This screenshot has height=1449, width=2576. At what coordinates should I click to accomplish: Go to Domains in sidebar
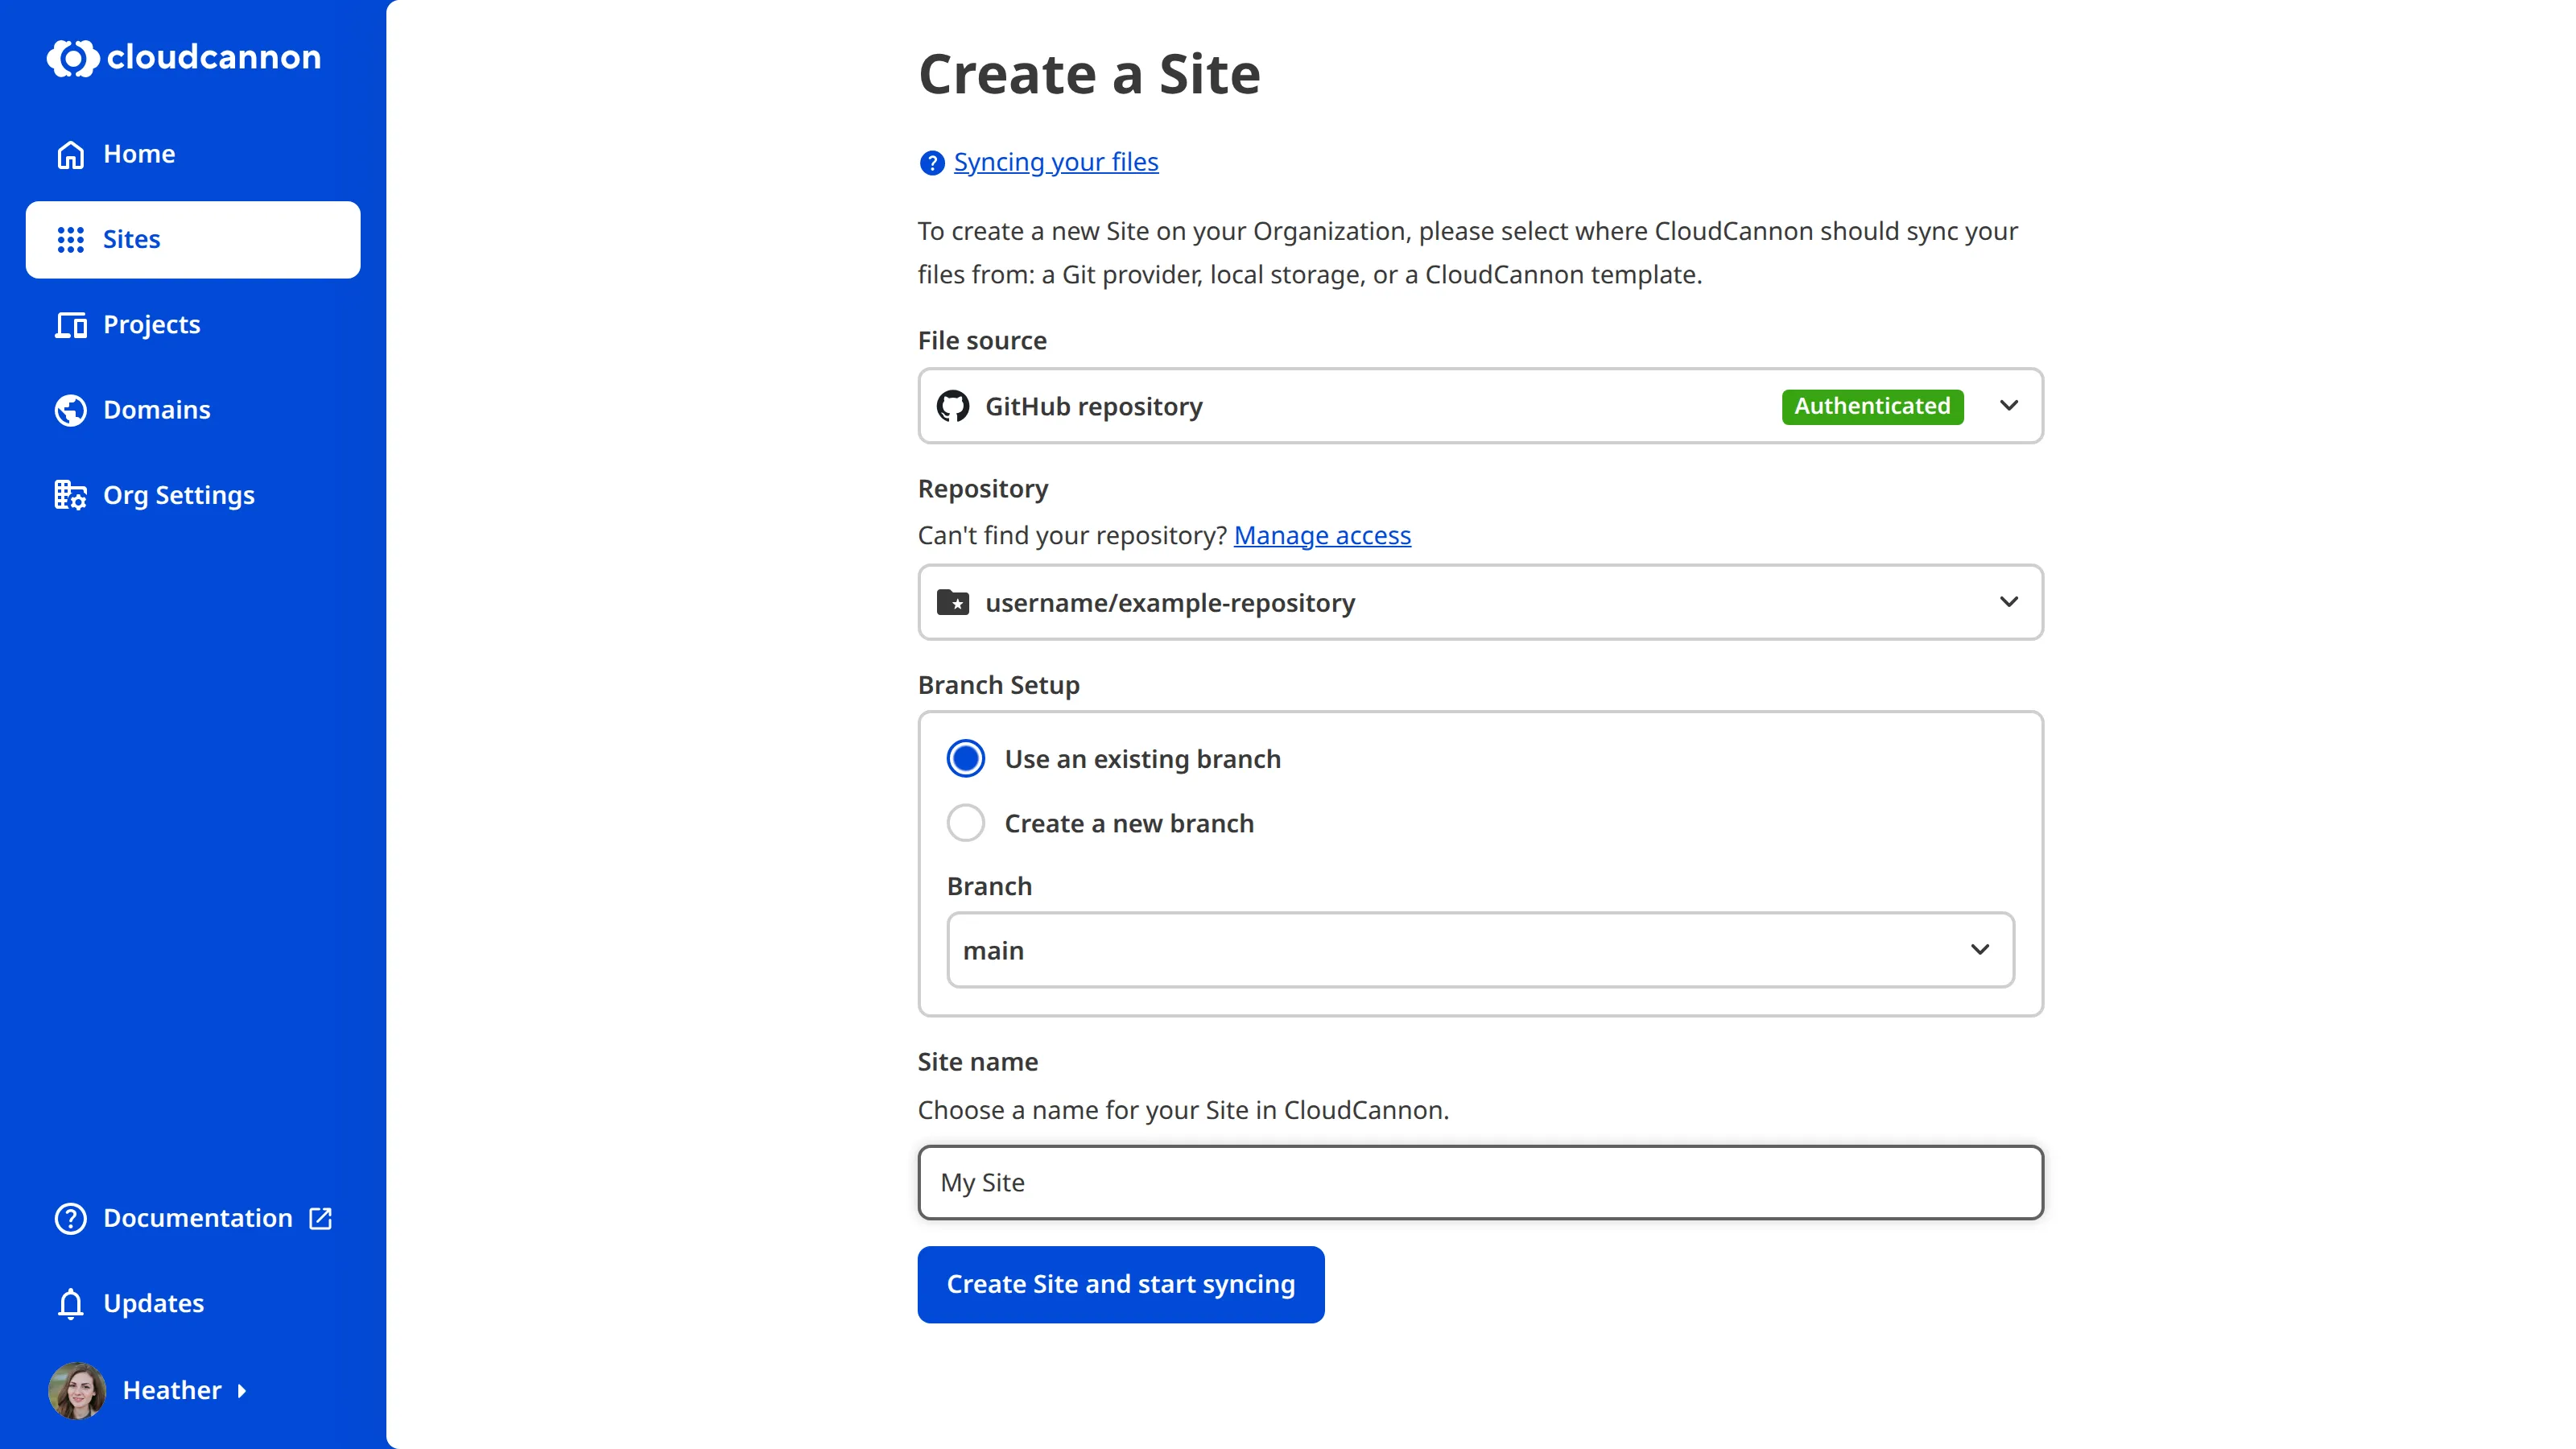coord(193,410)
